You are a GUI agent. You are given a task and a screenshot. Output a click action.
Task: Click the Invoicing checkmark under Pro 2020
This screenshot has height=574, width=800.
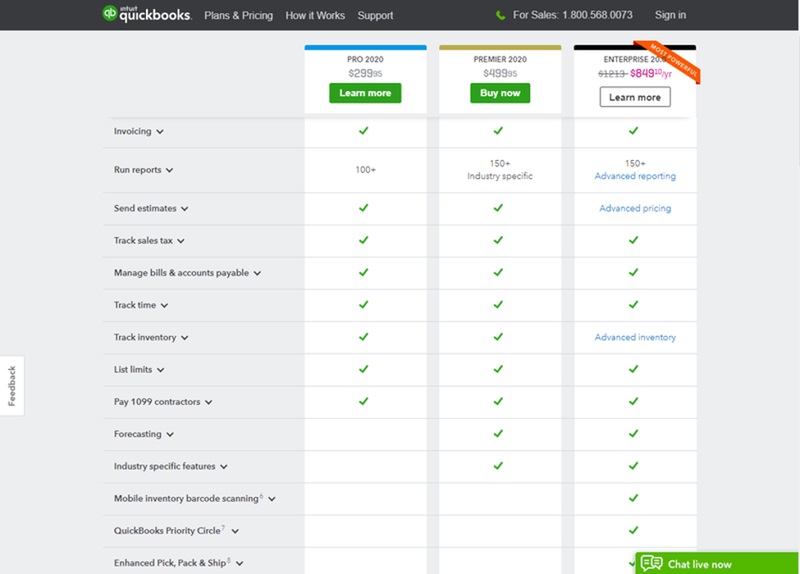coord(364,130)
